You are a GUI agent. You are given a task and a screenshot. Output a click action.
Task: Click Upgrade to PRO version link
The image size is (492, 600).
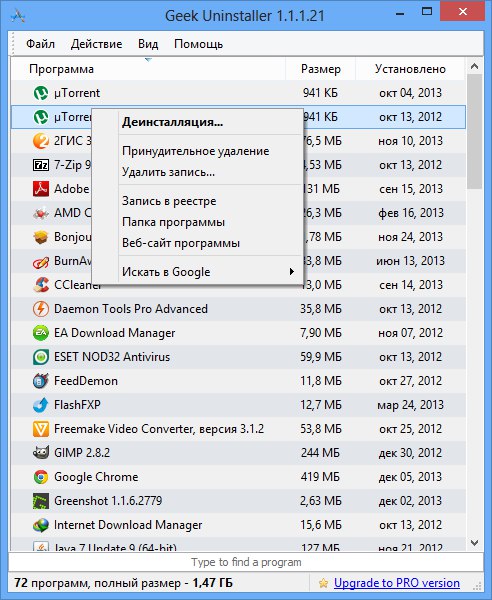tap(397, 583)
